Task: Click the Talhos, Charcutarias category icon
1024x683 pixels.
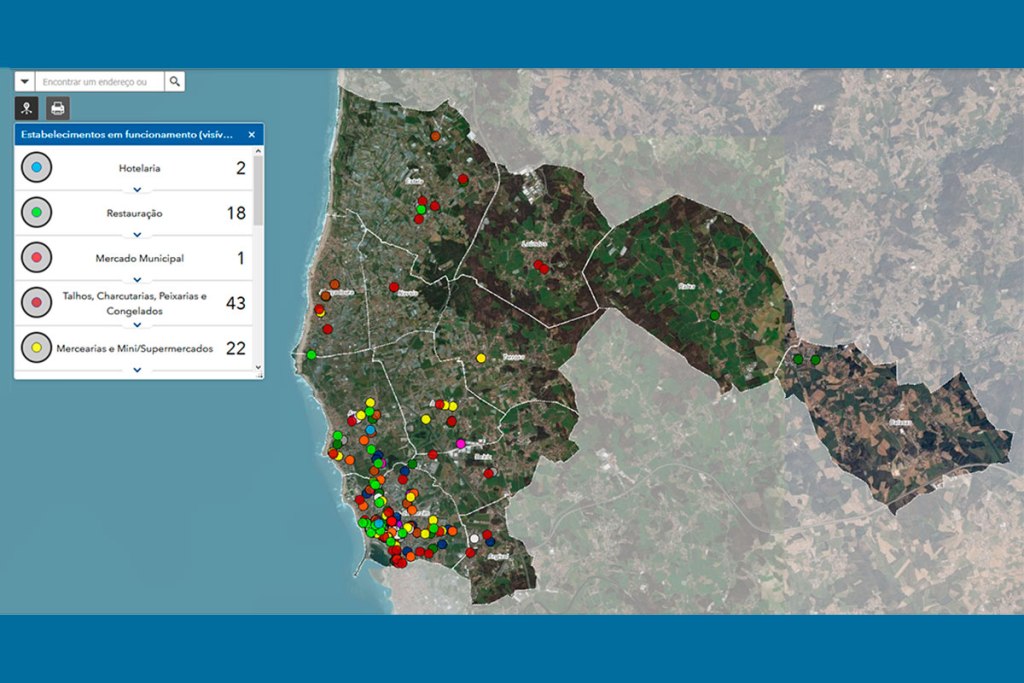Action: pyautogui.click(x=36, y=302)
